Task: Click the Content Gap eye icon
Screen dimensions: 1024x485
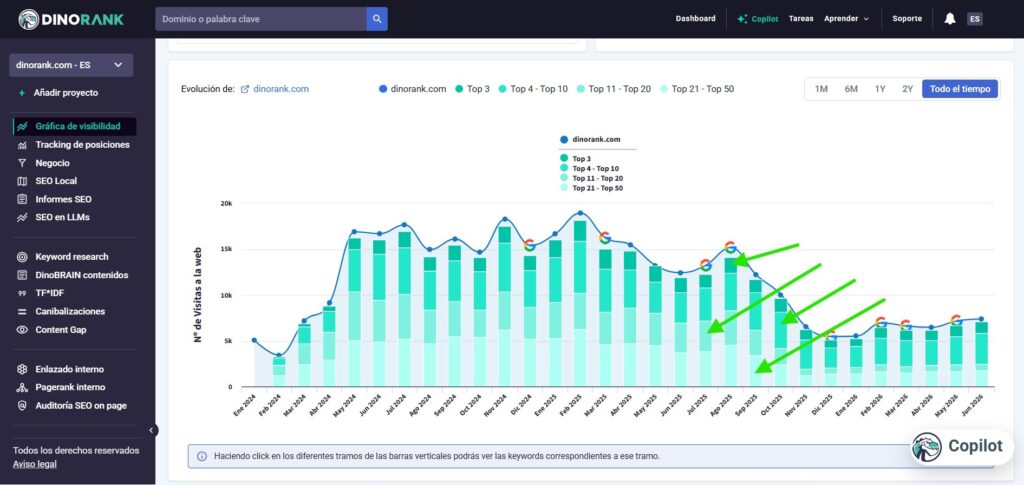Action: point(22,330)
